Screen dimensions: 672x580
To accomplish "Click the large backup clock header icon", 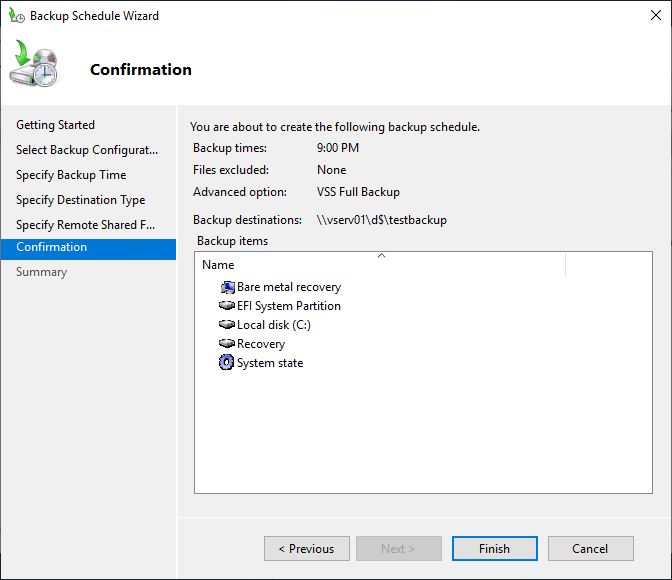I will [x=33, y=63].
